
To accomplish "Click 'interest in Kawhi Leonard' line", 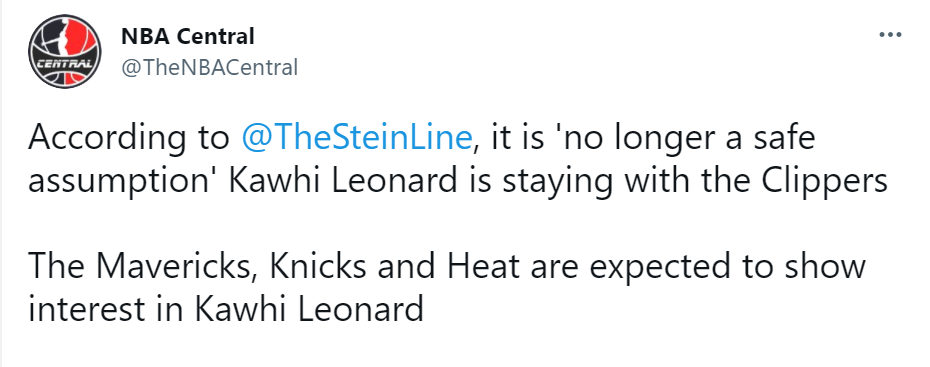I will pos(226,309).
